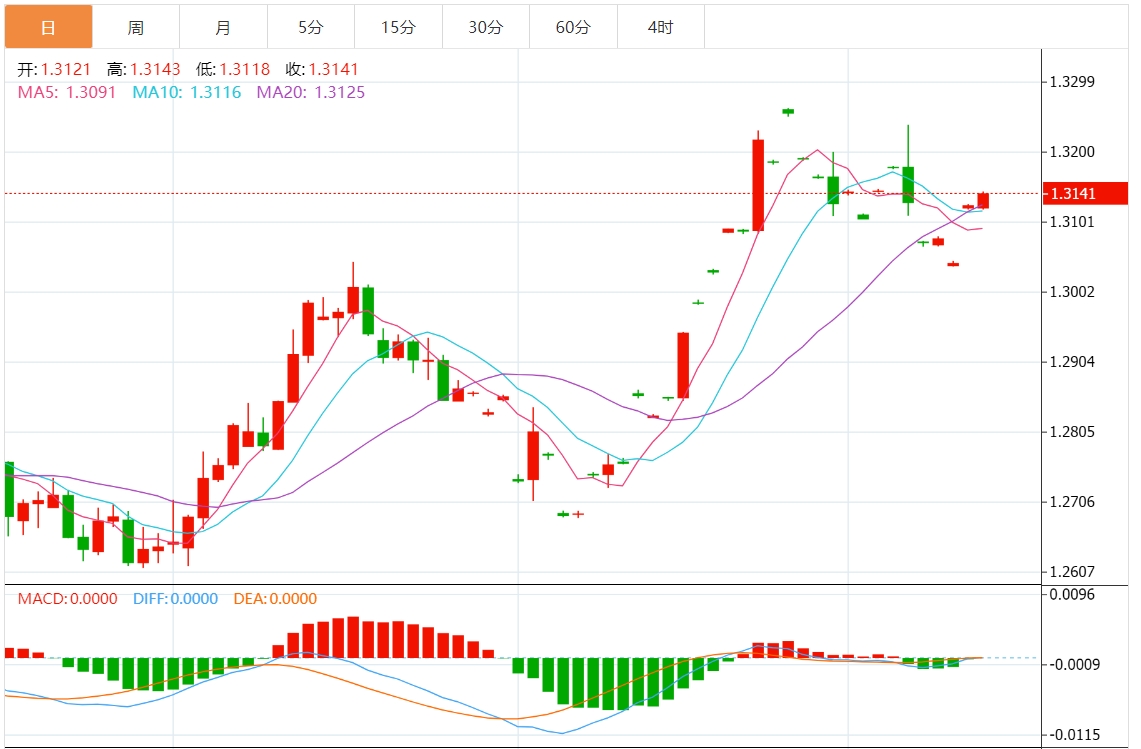
Task: Click the 1.3101 price axis label
Action: tap(1072, 221)
